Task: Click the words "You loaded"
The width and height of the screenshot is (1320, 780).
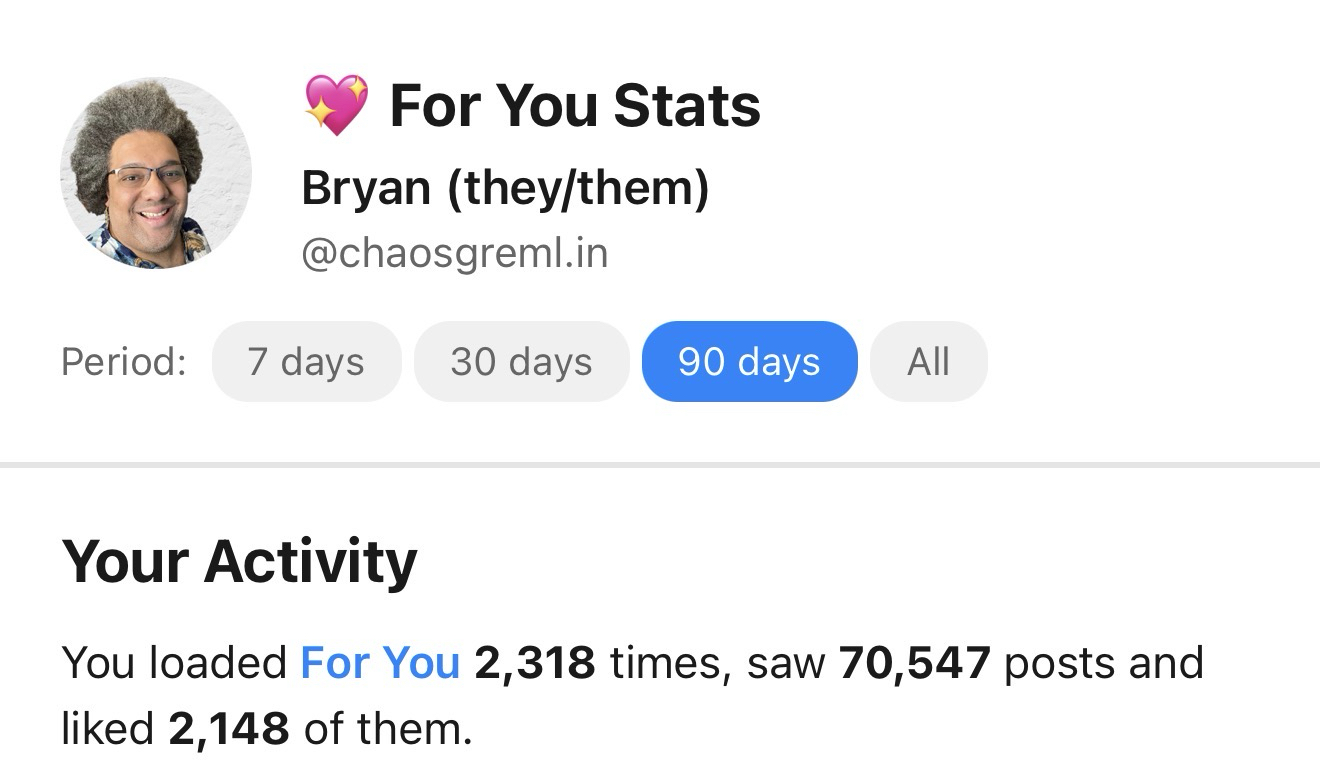Action: pyautogui.click(x=174, y=662)
